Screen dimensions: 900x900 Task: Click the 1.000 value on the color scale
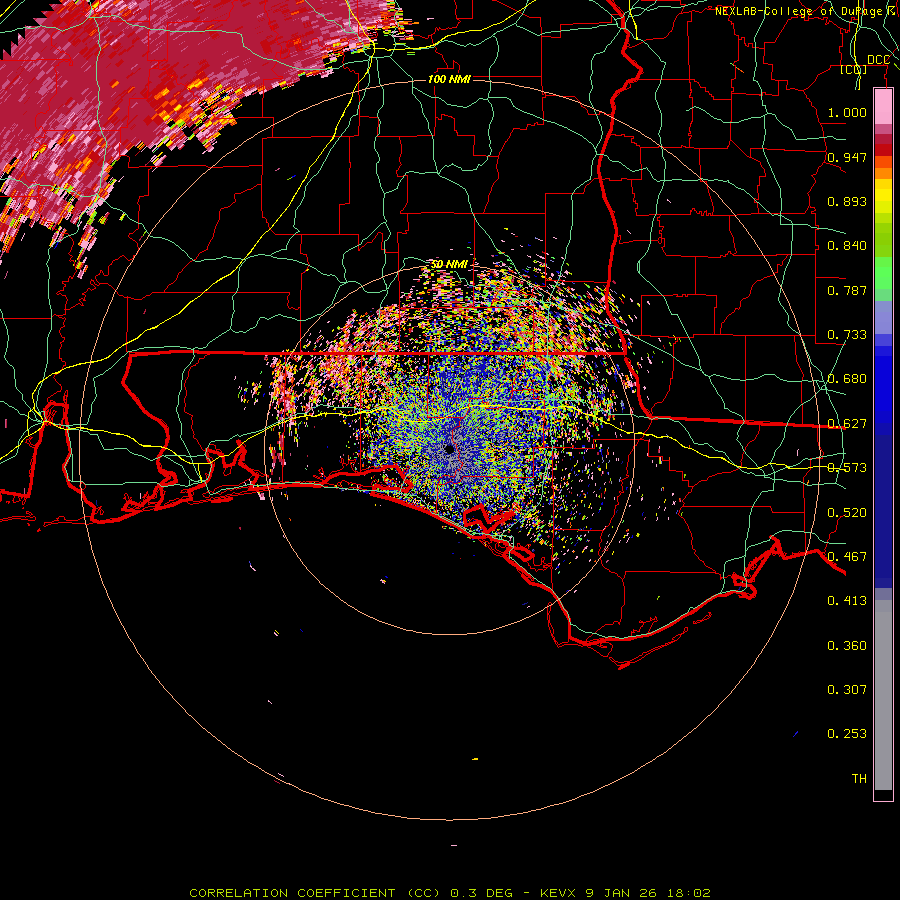click(x=847, y=112)
